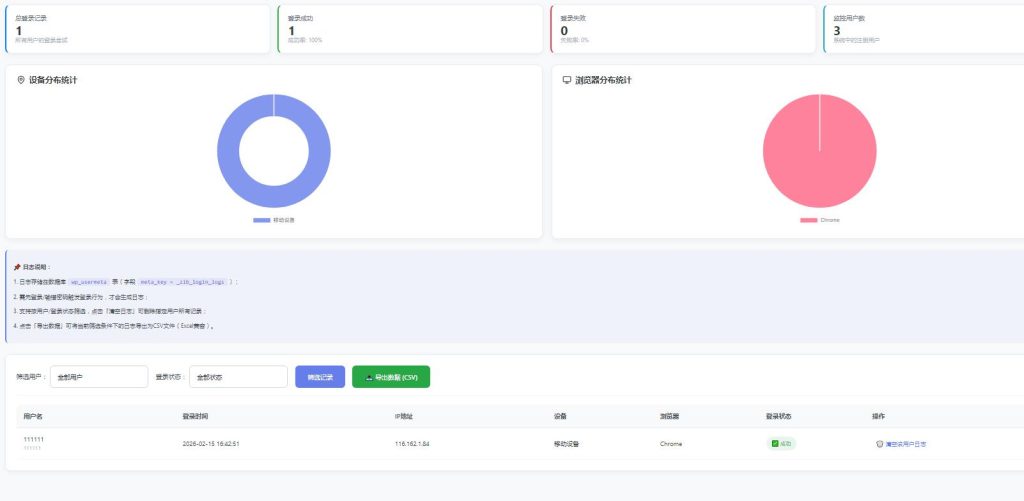The height and width of the screenshot is (501, 1024).
Task: Expand the 登录状态 dropdown showing 全部状态
Action: tap(238, 377)
